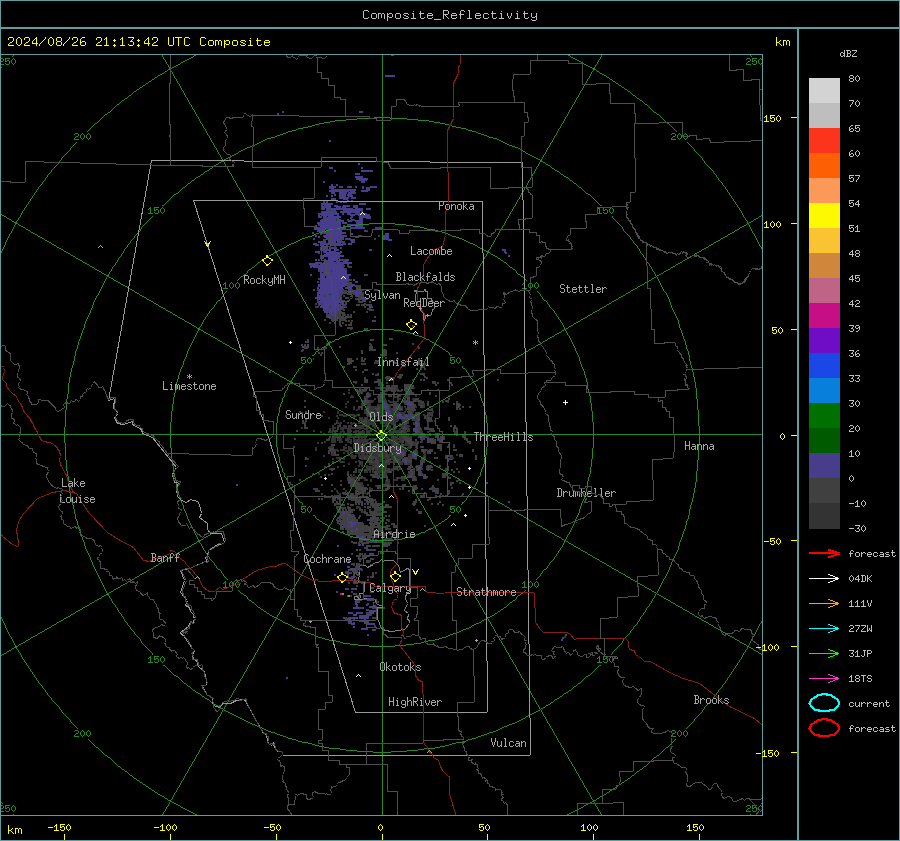Click the green 31JP arrow legend icon
Image resolution: width=900 pixels, height=841 pixels.
(824, 653)
